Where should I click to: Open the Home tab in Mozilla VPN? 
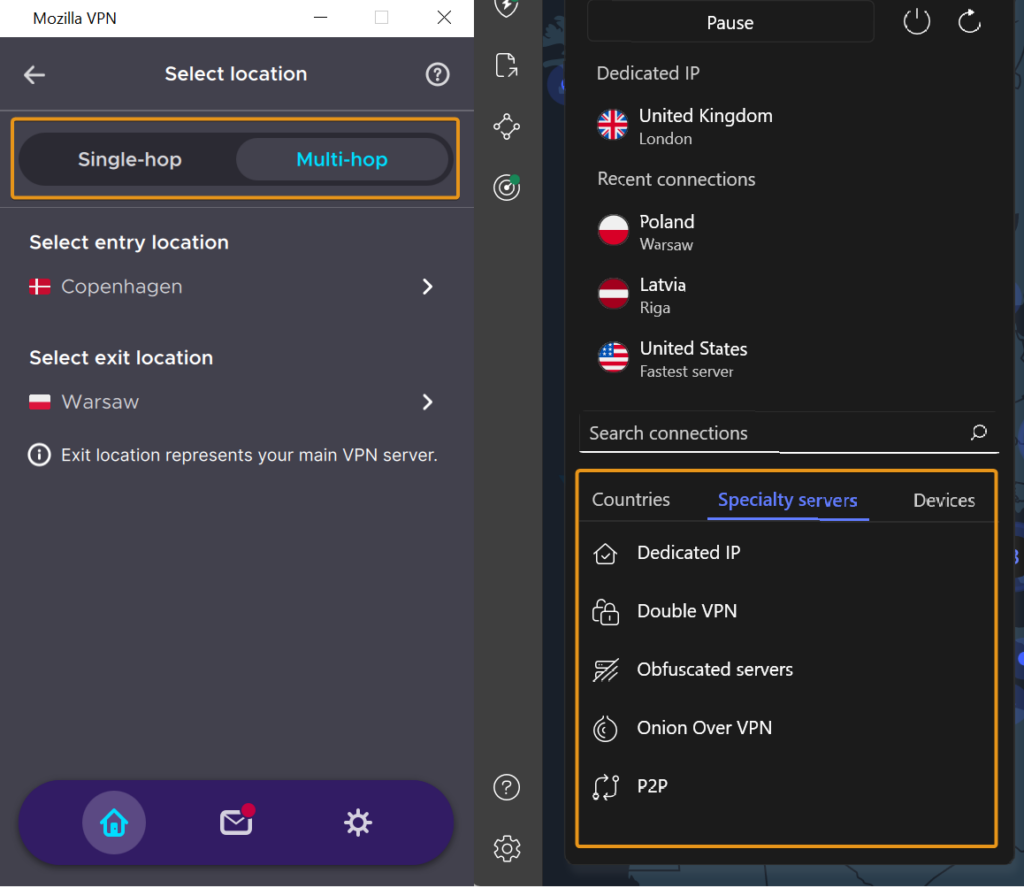(114, 823)
